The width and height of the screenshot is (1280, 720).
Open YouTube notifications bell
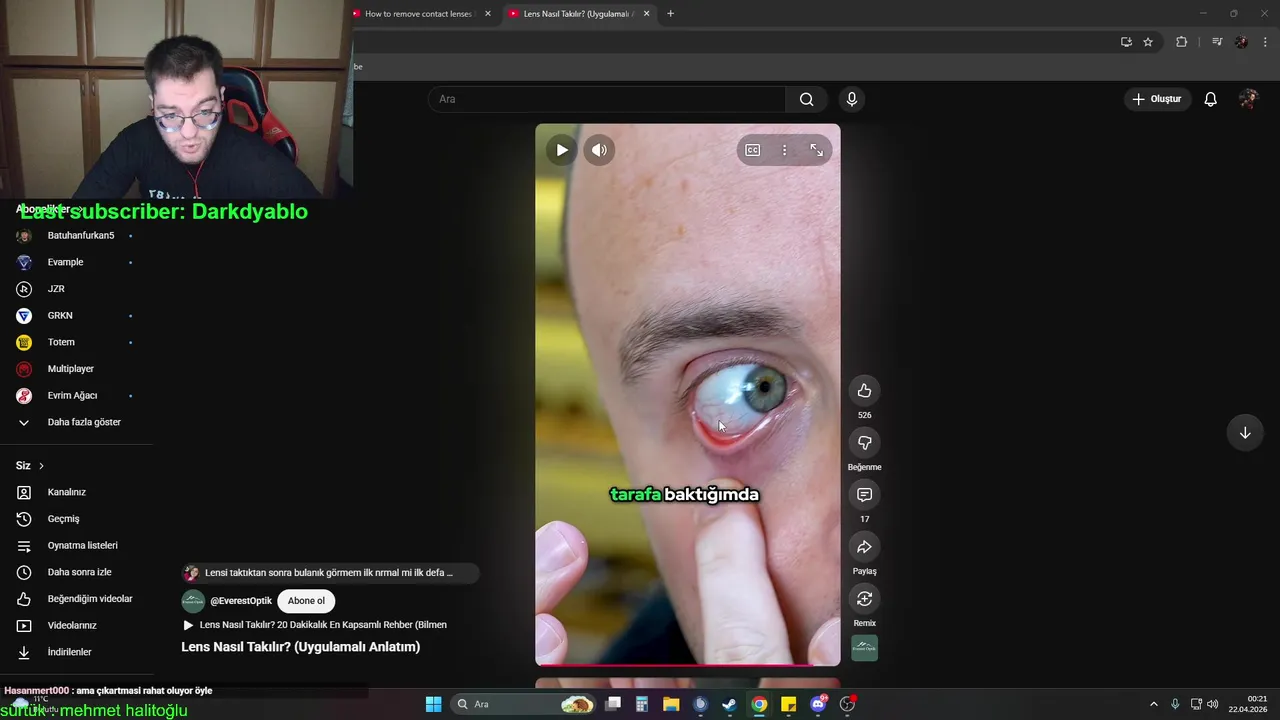(1210, 99)
